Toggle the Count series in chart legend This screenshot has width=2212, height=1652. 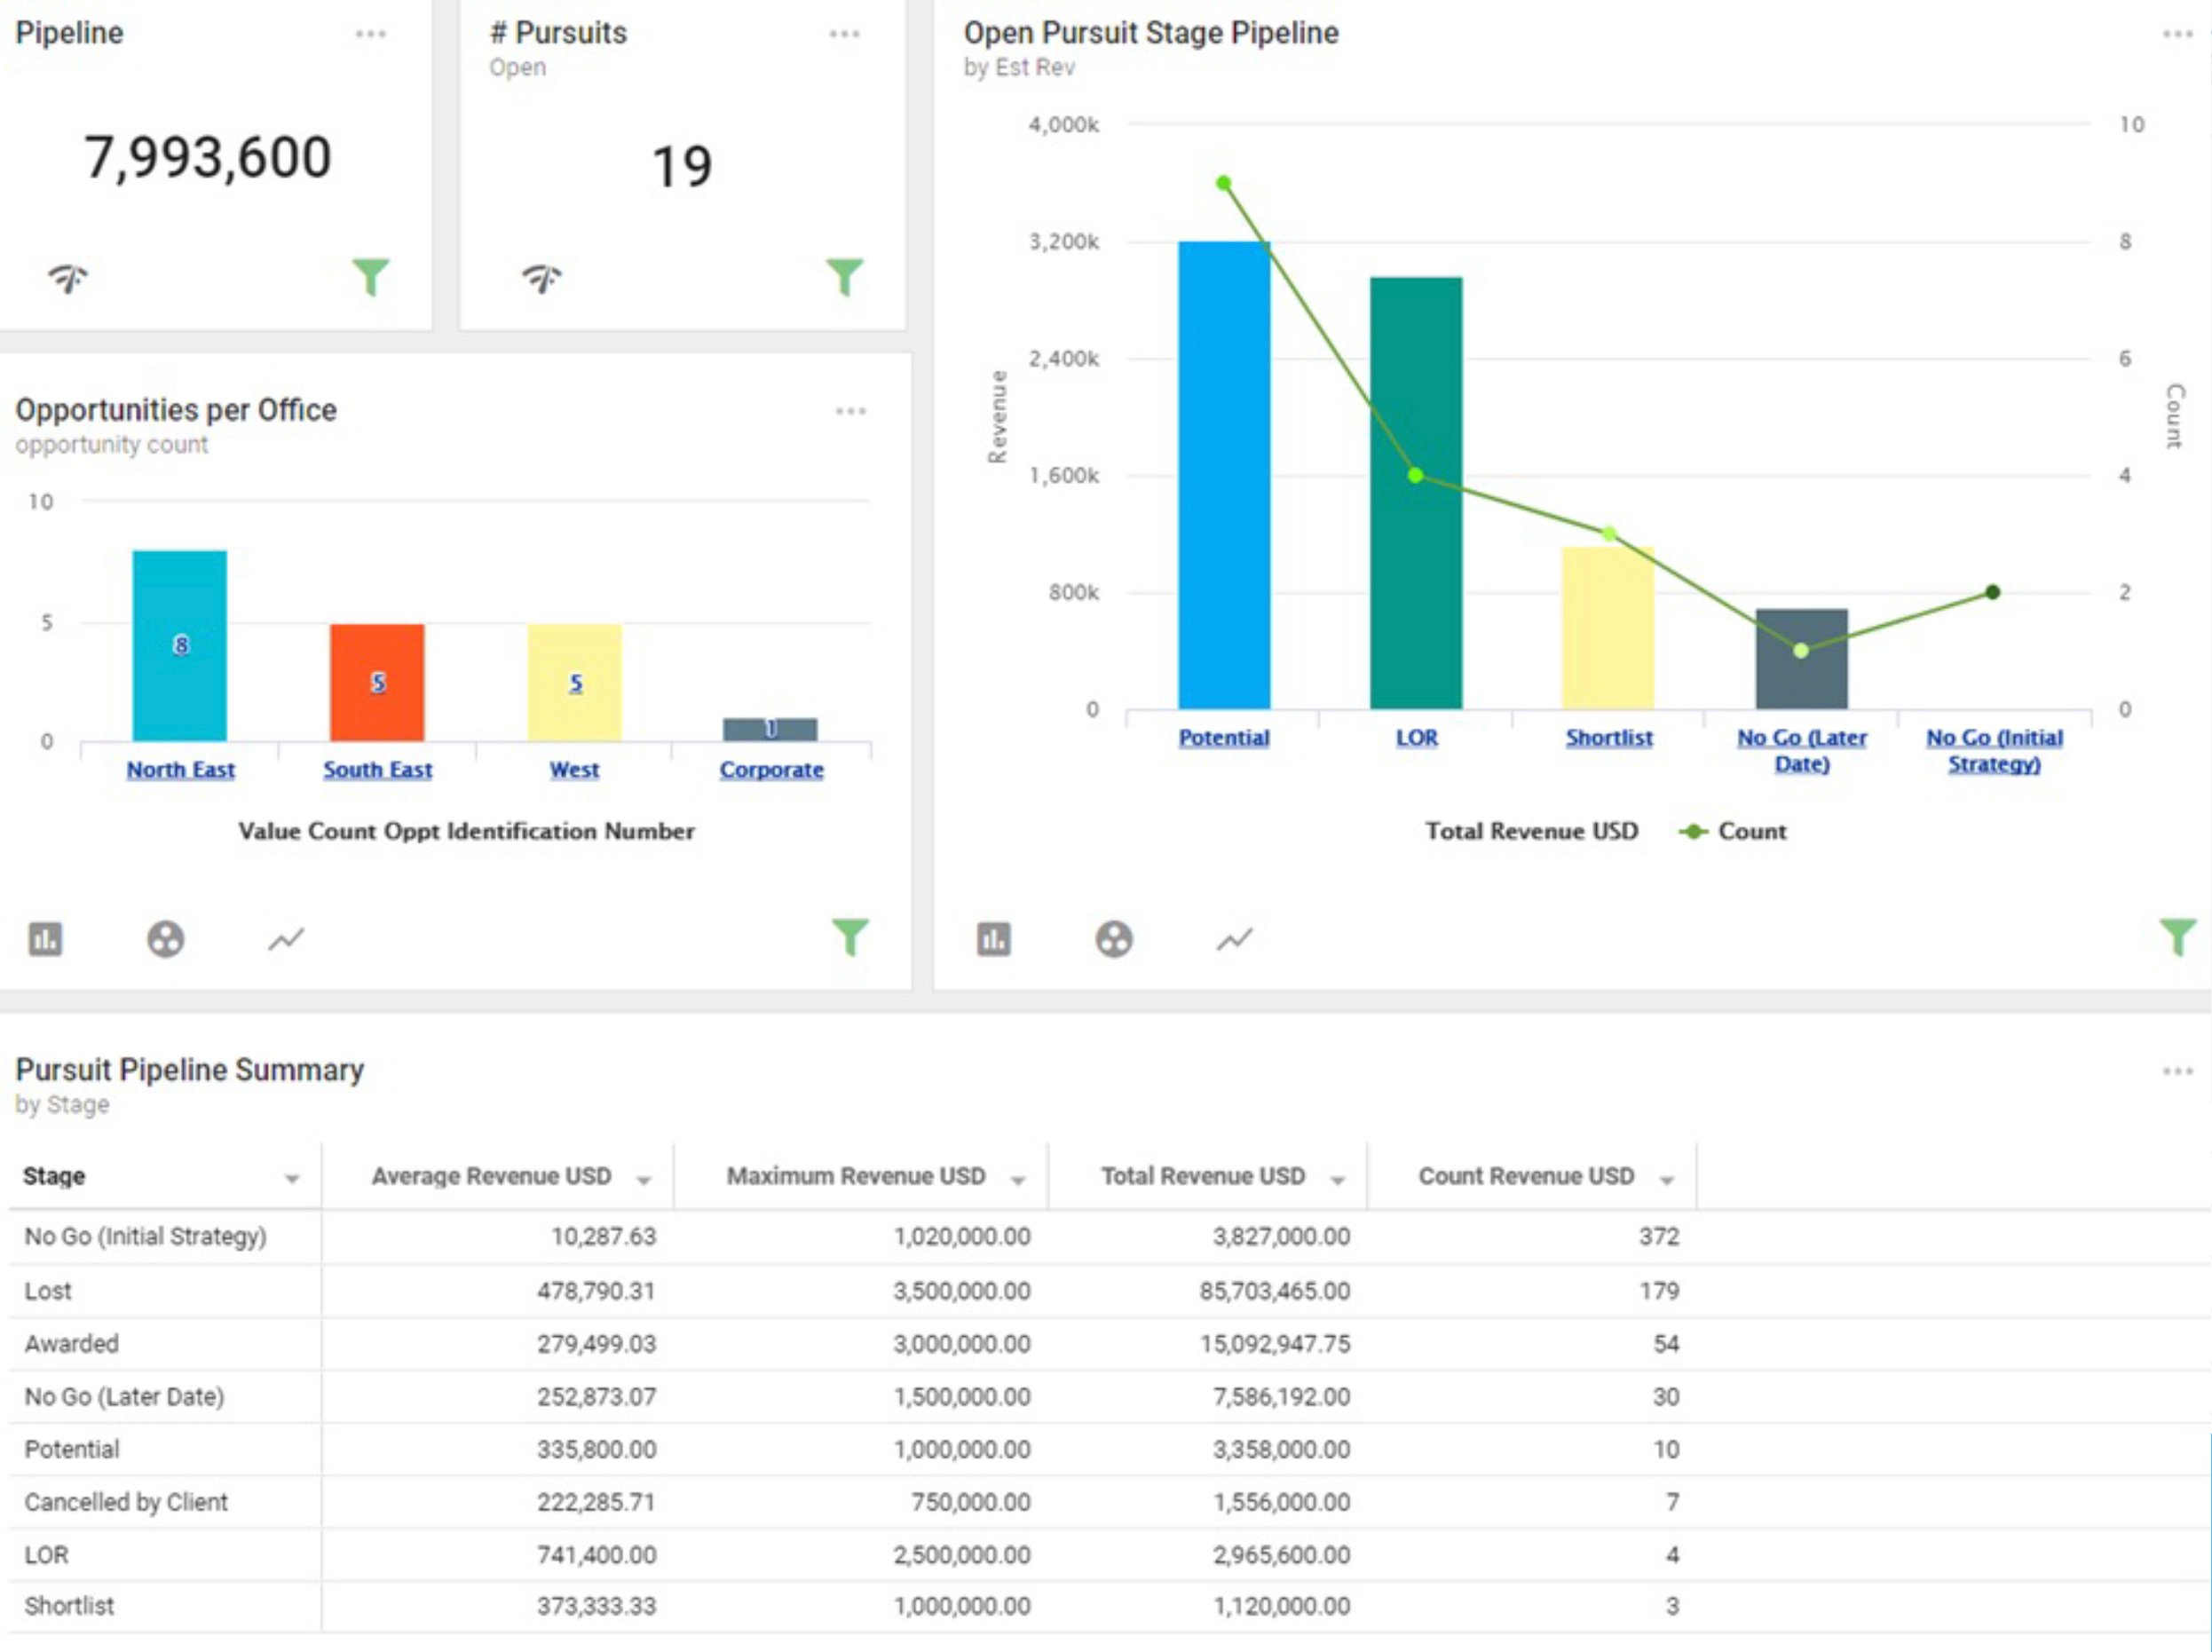pyautogui.click(x=1733, y=831)
